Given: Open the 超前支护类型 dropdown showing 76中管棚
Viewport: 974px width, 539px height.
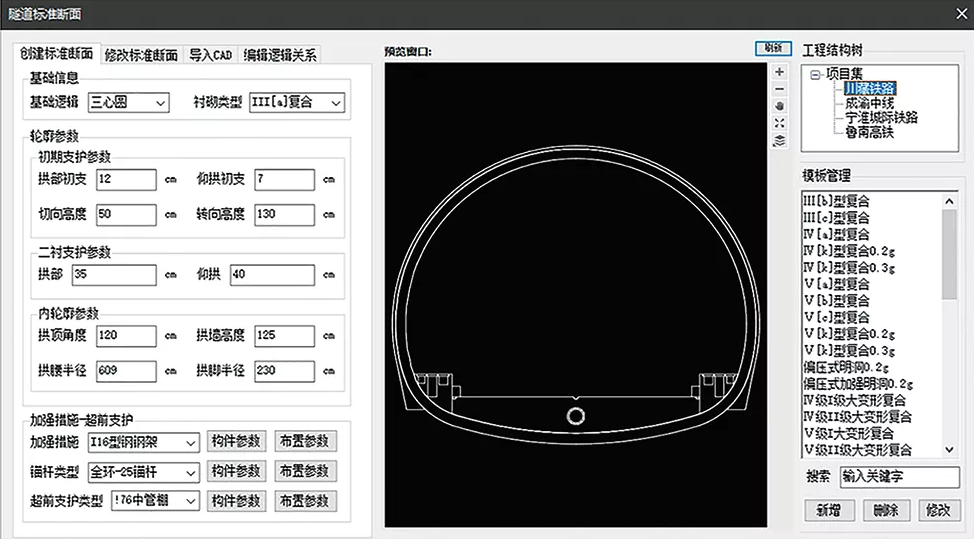Looking at the screenshot, I should tap(155, 500).
